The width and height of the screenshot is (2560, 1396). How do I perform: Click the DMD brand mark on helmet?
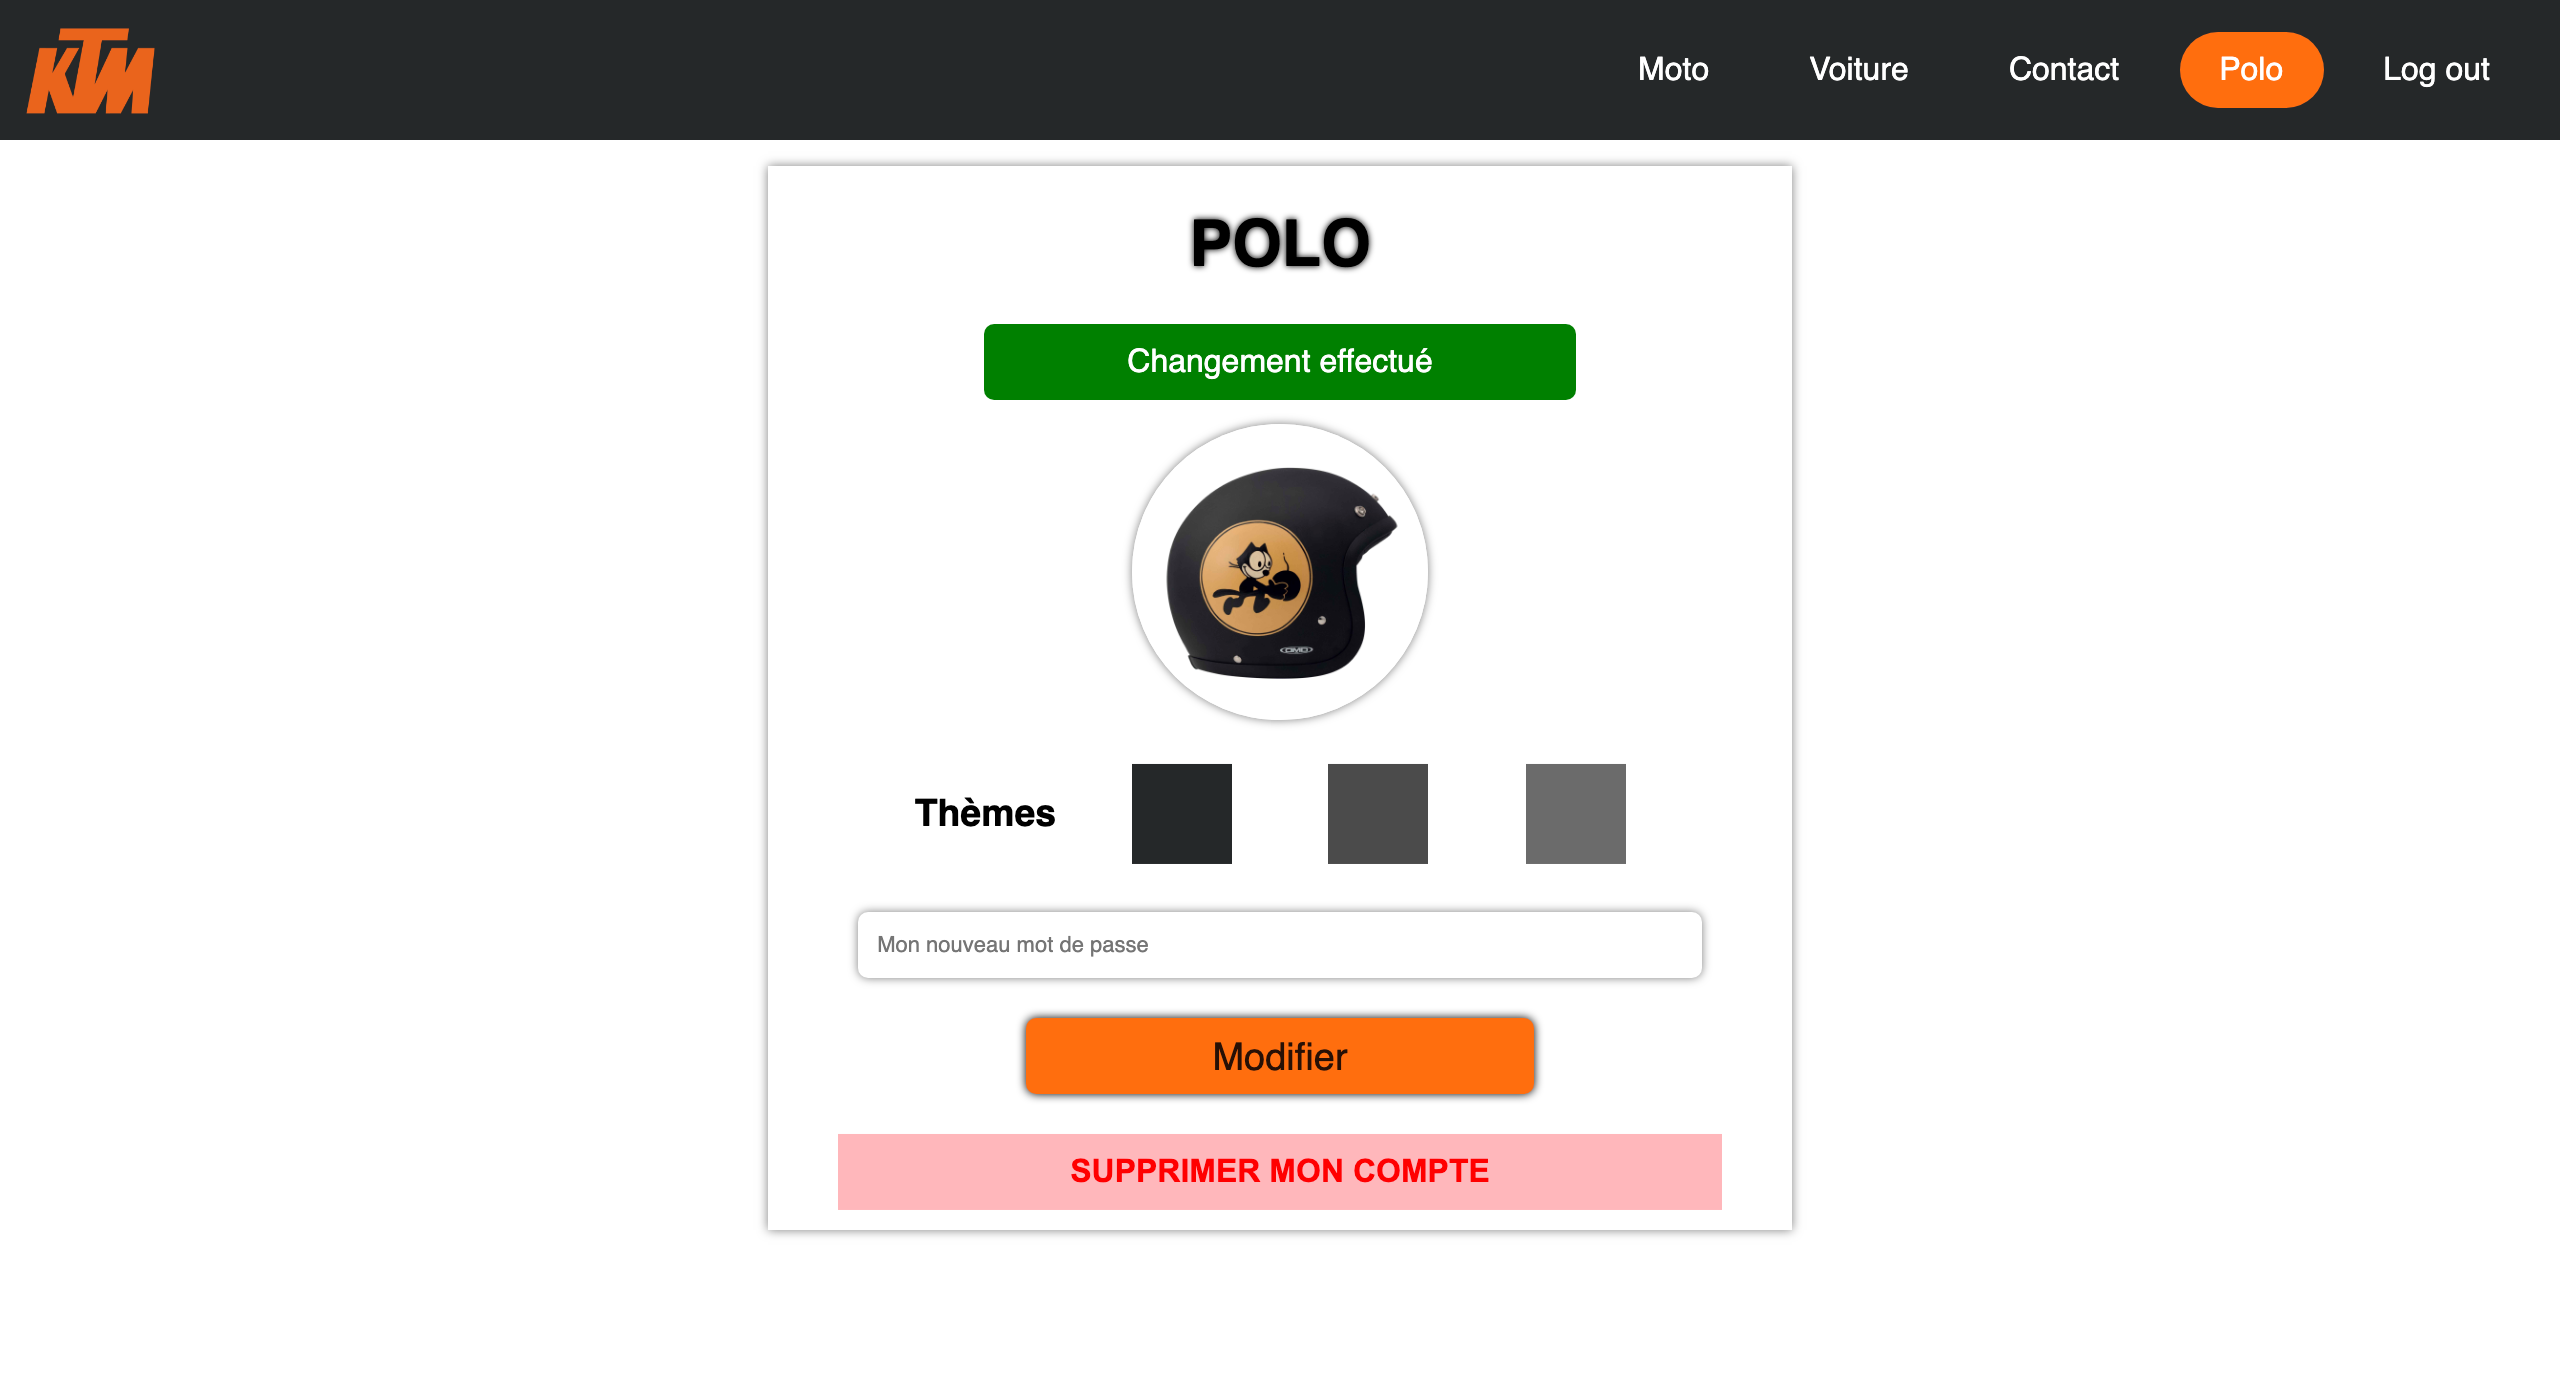coord(1296,650)
